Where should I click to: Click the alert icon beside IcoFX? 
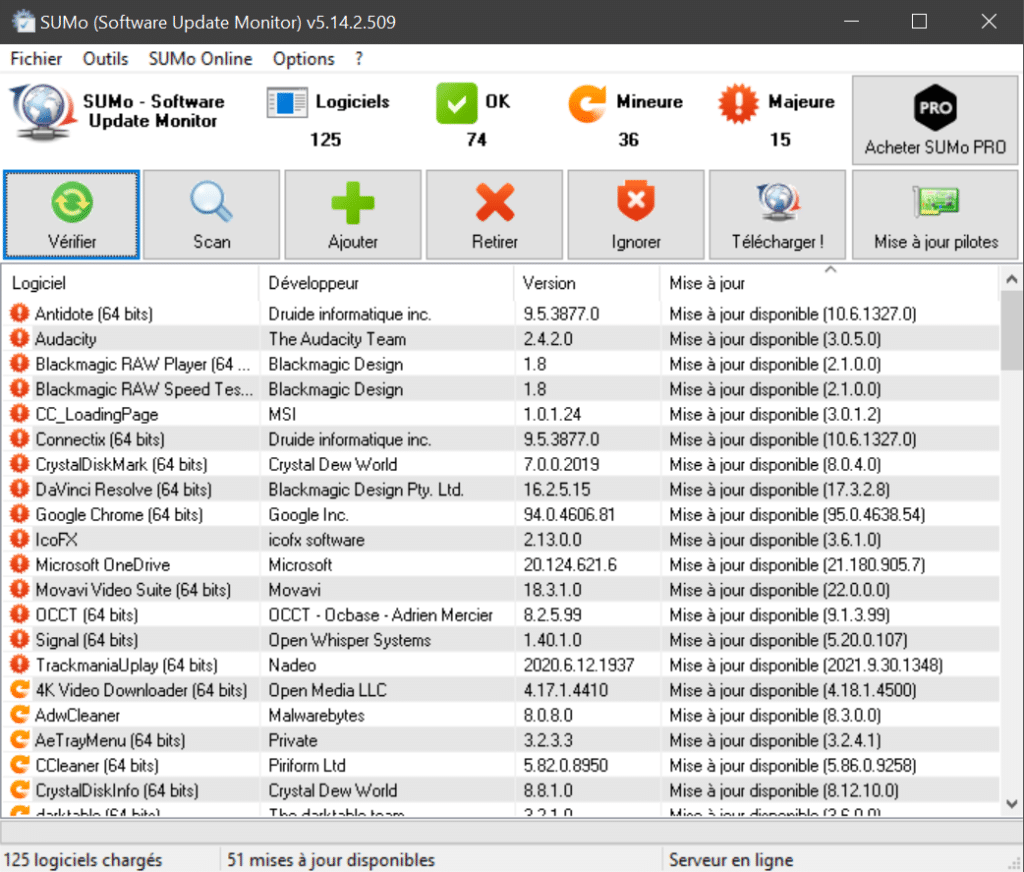click(x=20, y=540)
